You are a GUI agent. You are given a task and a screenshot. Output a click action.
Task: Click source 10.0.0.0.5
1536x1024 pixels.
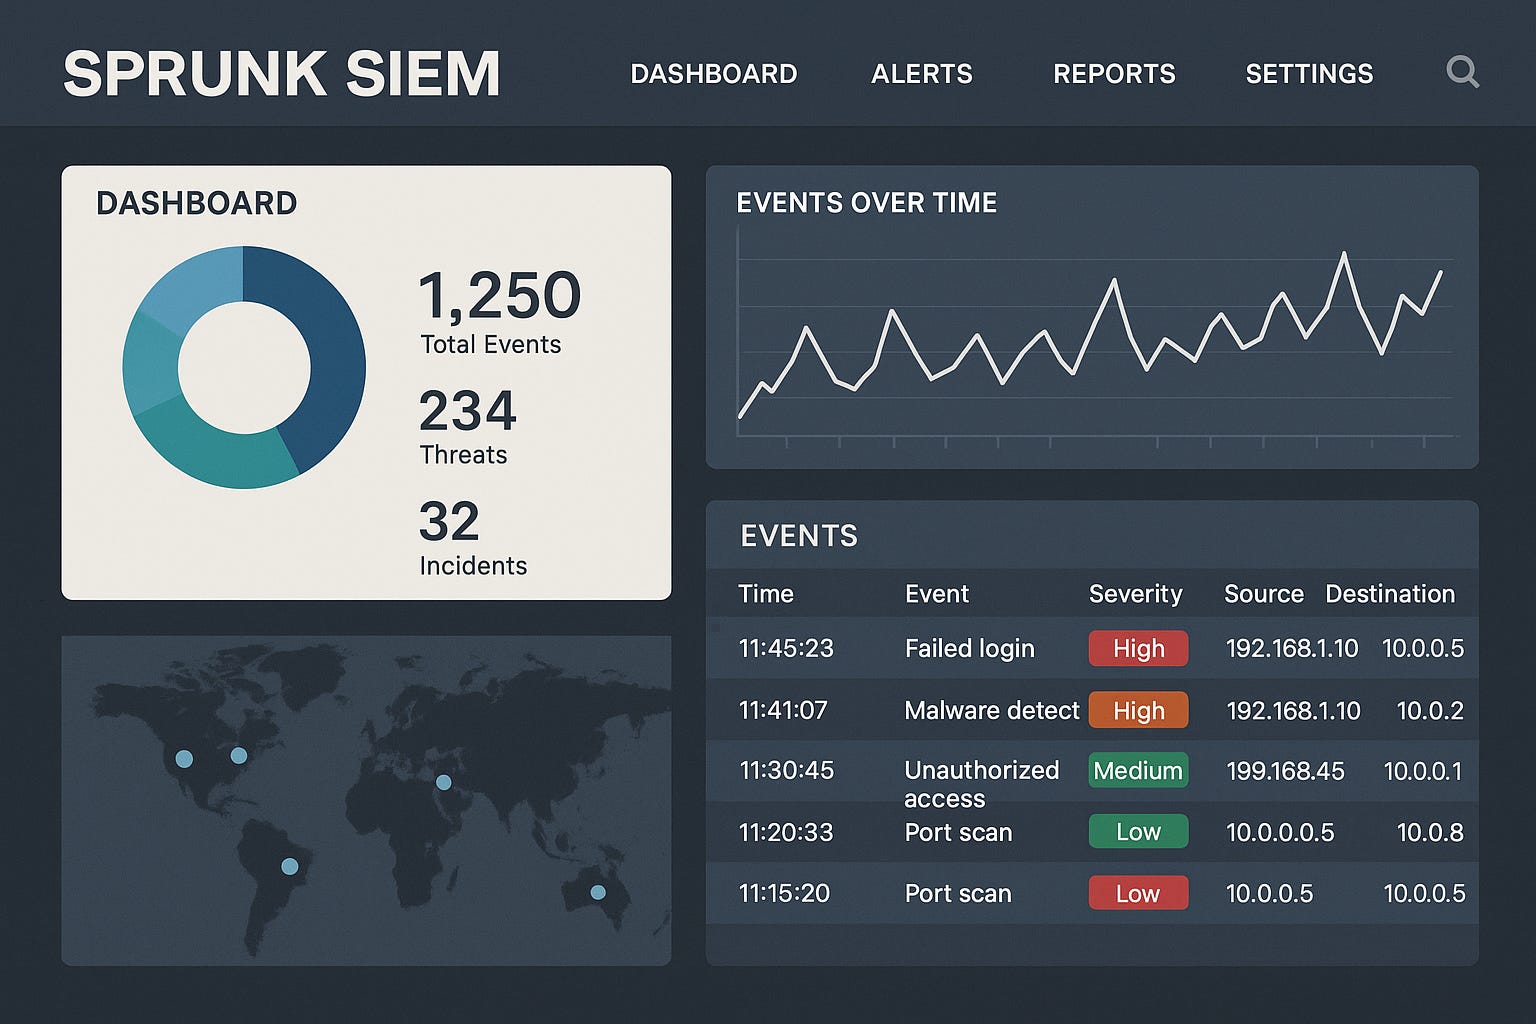click(1280, 832)
